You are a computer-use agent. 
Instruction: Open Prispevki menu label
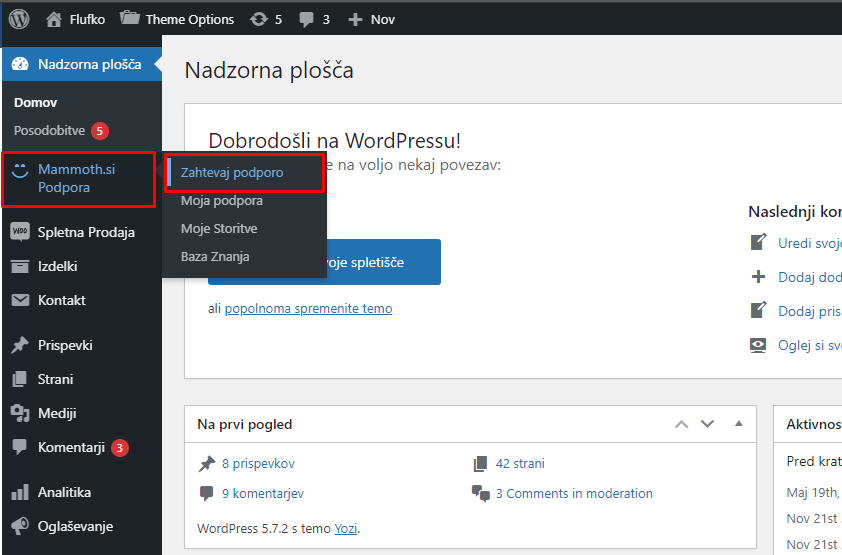(65, 345)
